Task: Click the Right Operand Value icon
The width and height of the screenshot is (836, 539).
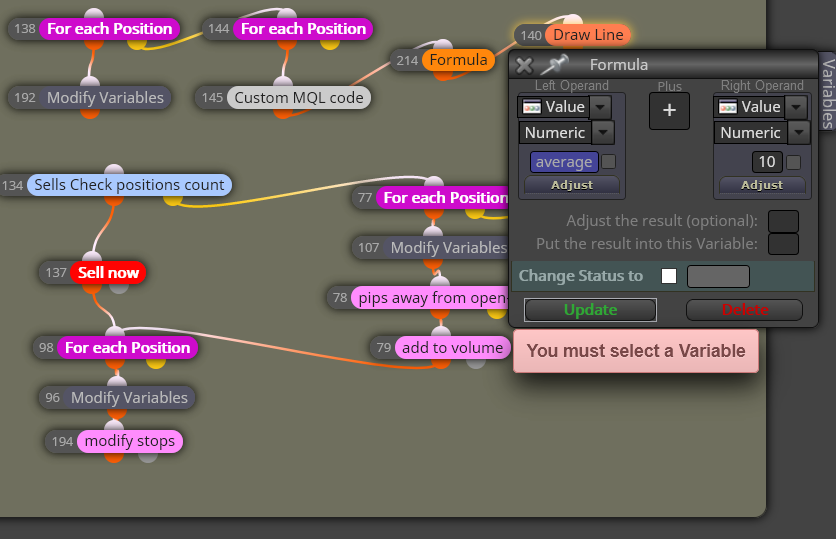Action: [728, 107]
